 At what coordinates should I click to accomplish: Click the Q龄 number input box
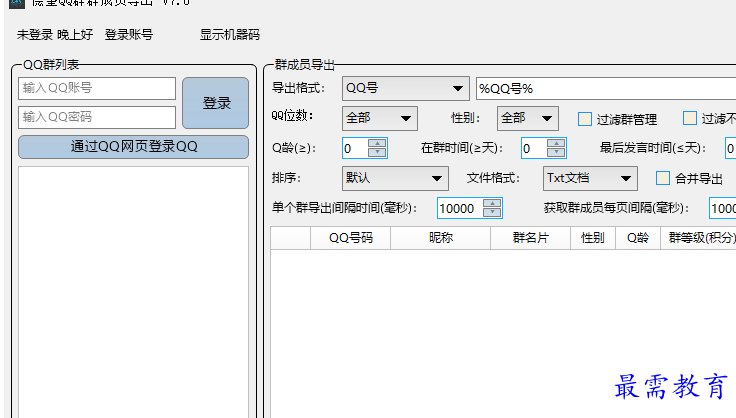pos(355,148)
